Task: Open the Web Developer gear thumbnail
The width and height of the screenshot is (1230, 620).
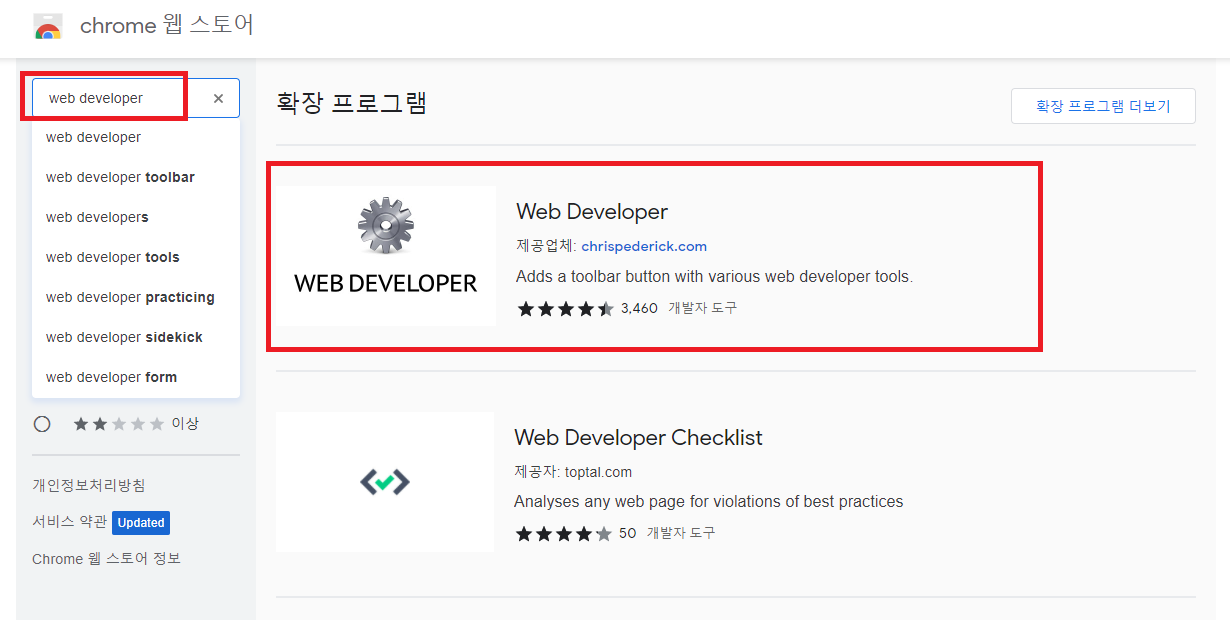Action: pos(386,256)
